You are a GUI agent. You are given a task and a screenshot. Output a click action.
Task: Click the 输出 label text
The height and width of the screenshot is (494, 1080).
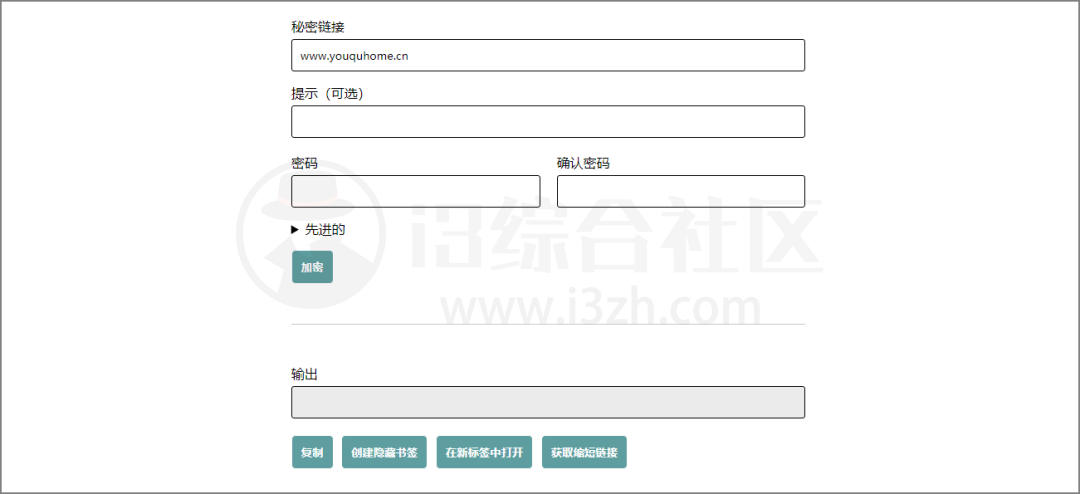coord(304,374)
